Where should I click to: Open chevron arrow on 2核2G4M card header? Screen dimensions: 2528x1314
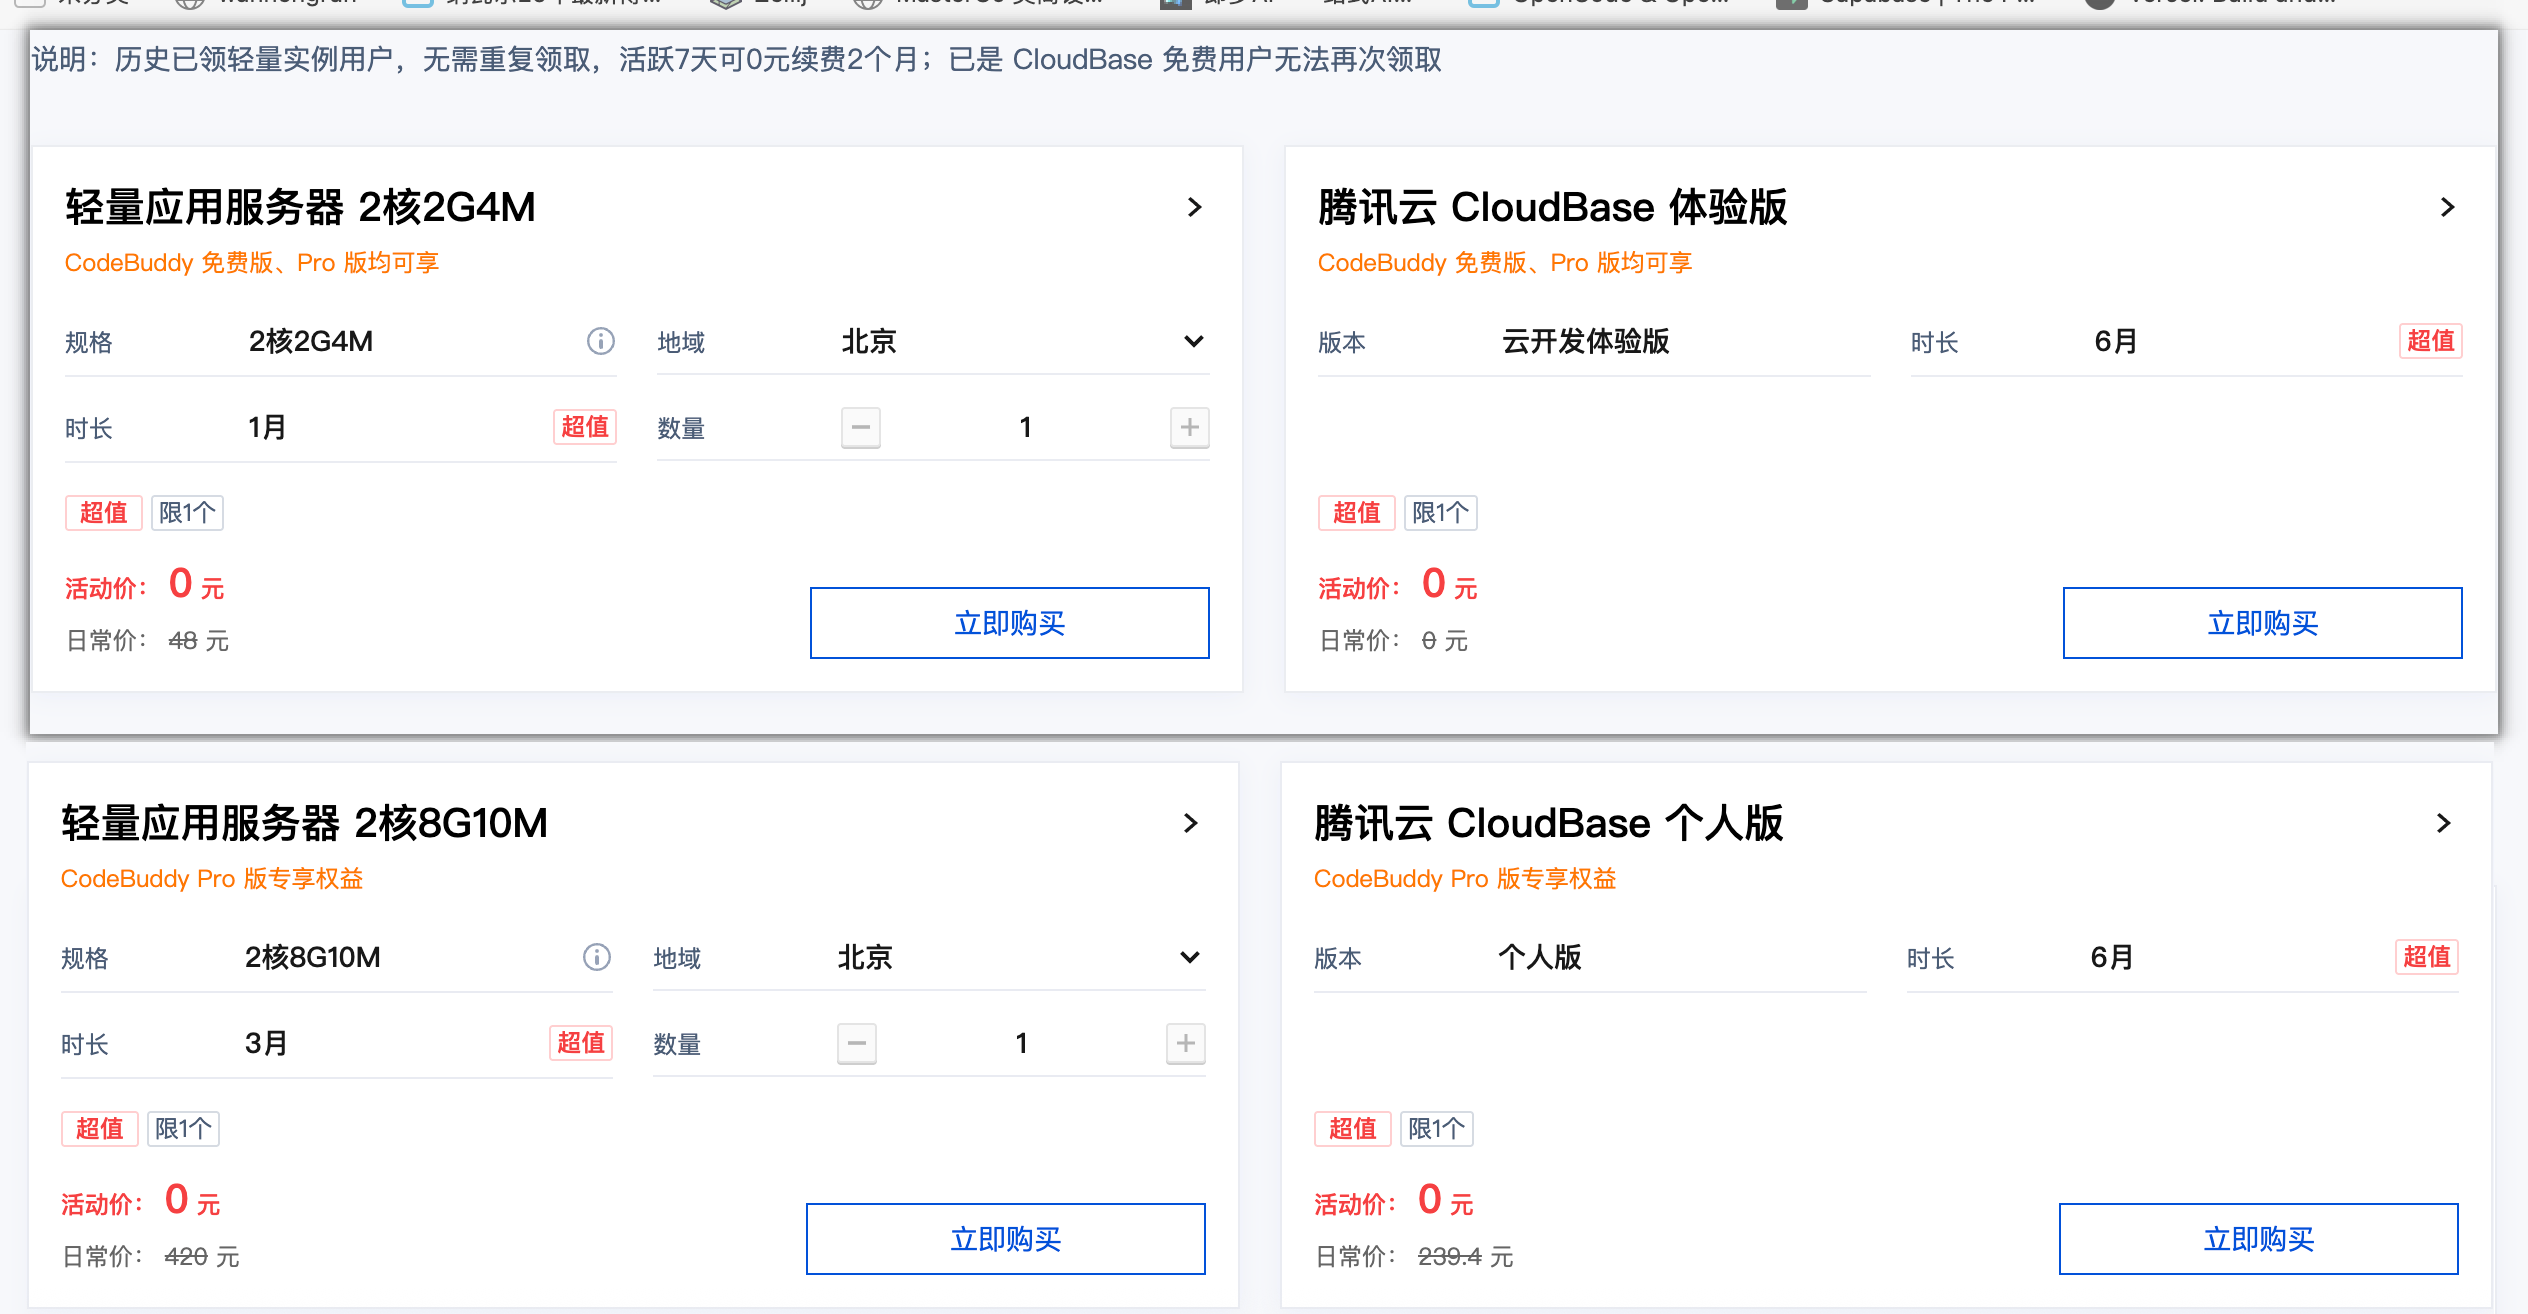click(1194, 207)
